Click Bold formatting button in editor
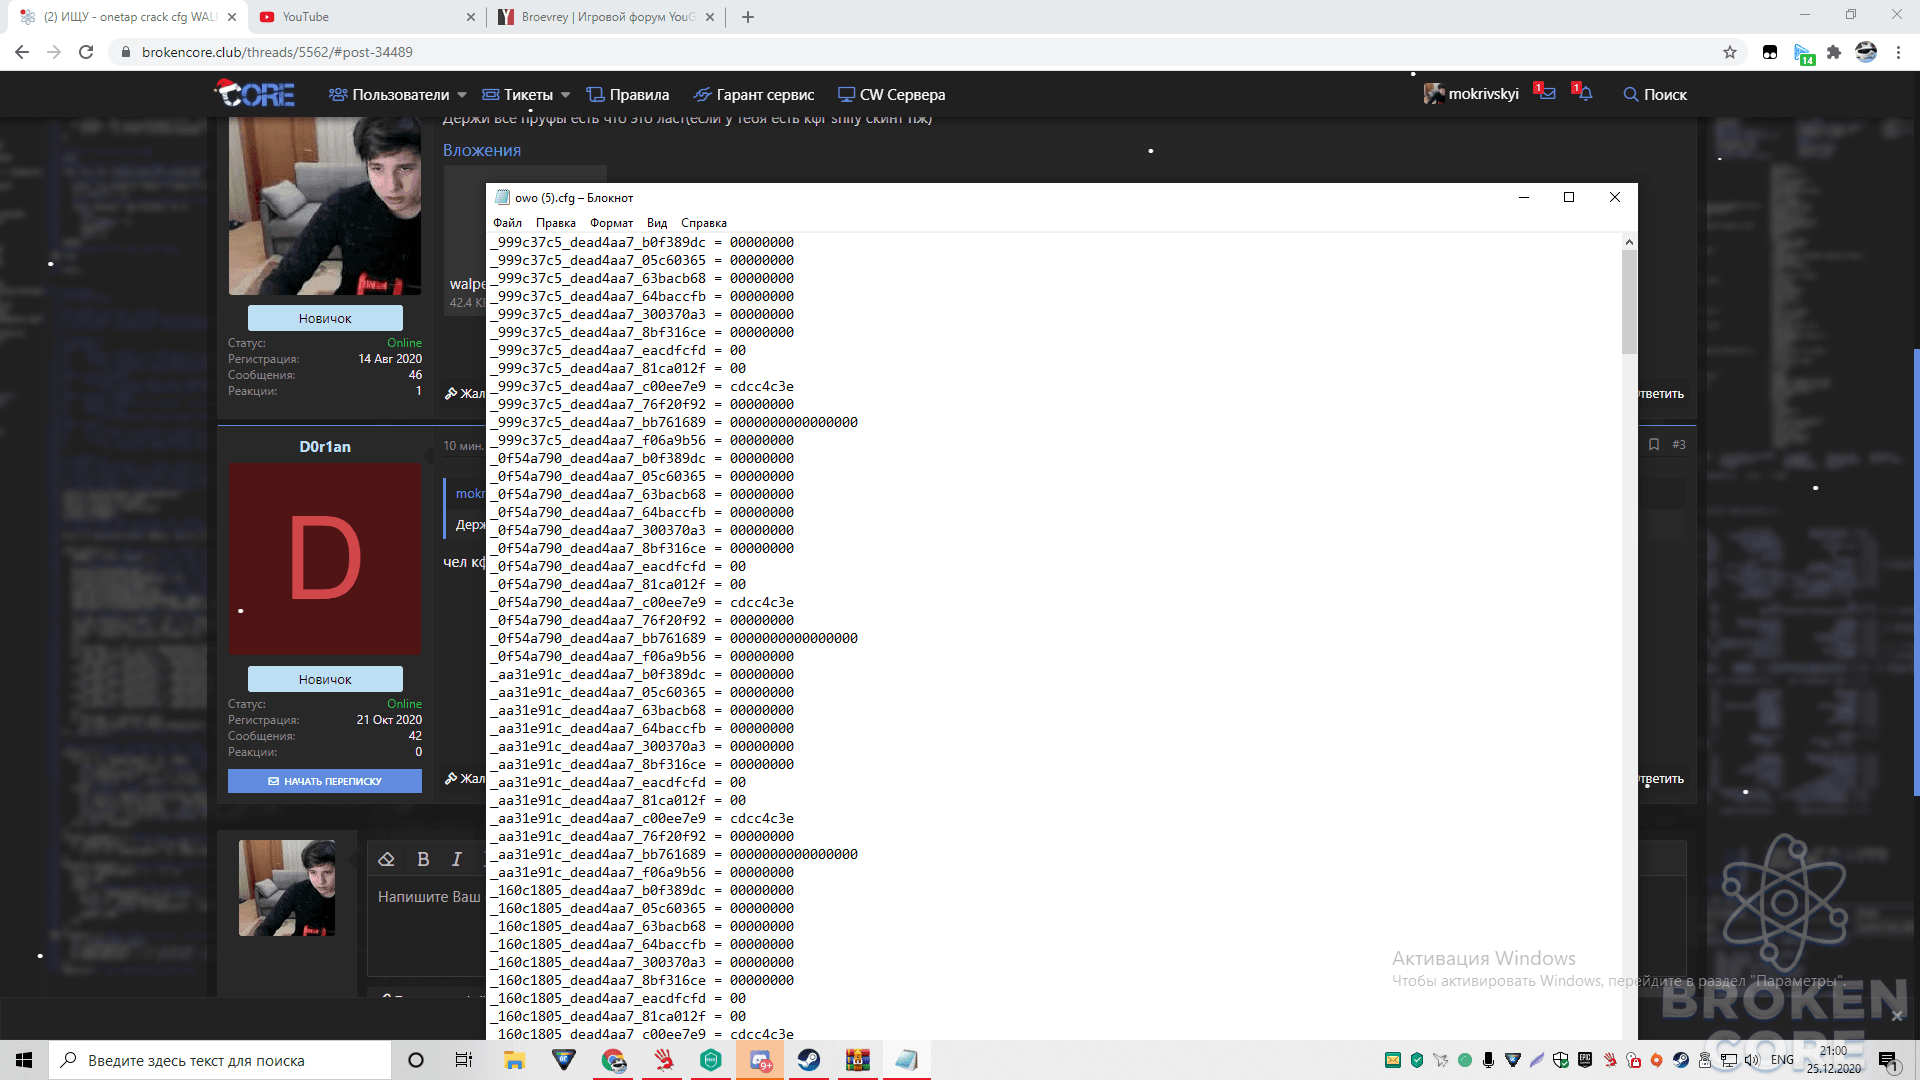The width and height of the screenshot is (1920, 1080). tap(422, 858)
